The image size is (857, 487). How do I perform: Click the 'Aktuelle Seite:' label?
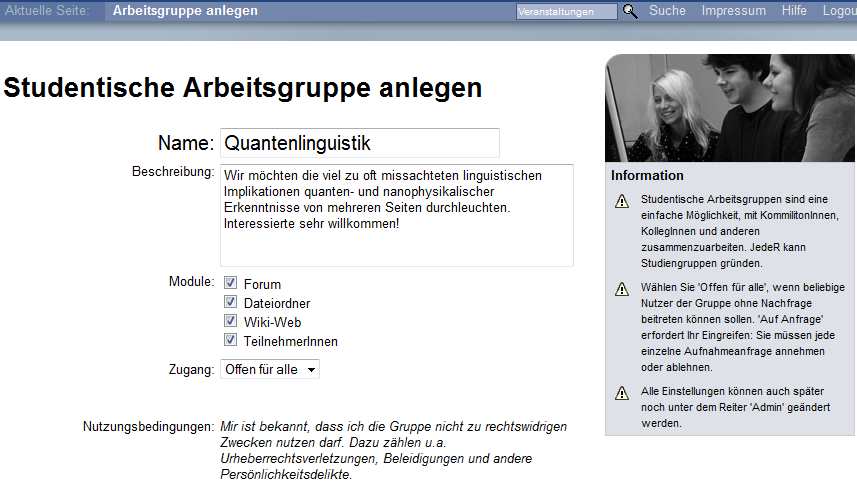coord(46,10)
